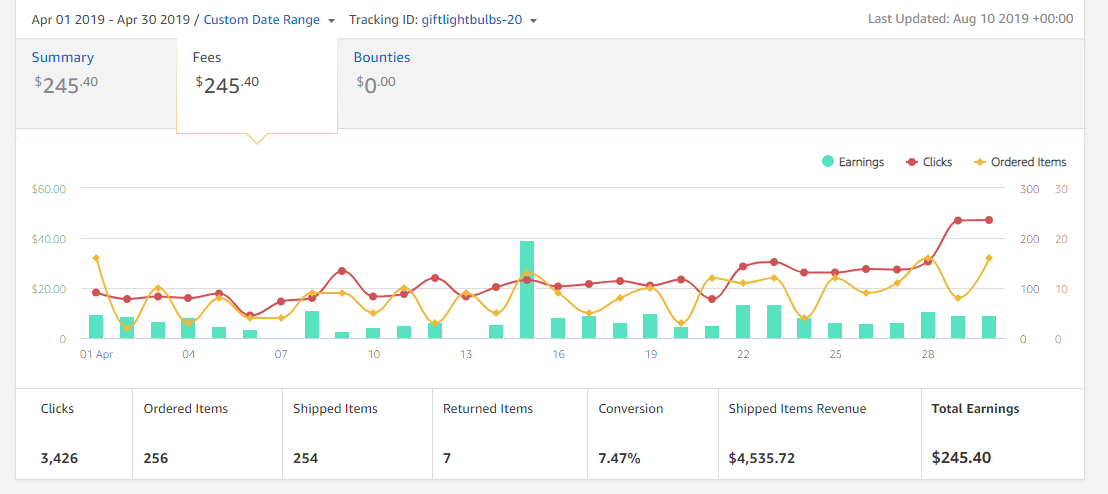Select the Ordered Items stat box showing 256
Image resolution: width=1108 pixels, height=494 pixels.
(x=207, y=433)
